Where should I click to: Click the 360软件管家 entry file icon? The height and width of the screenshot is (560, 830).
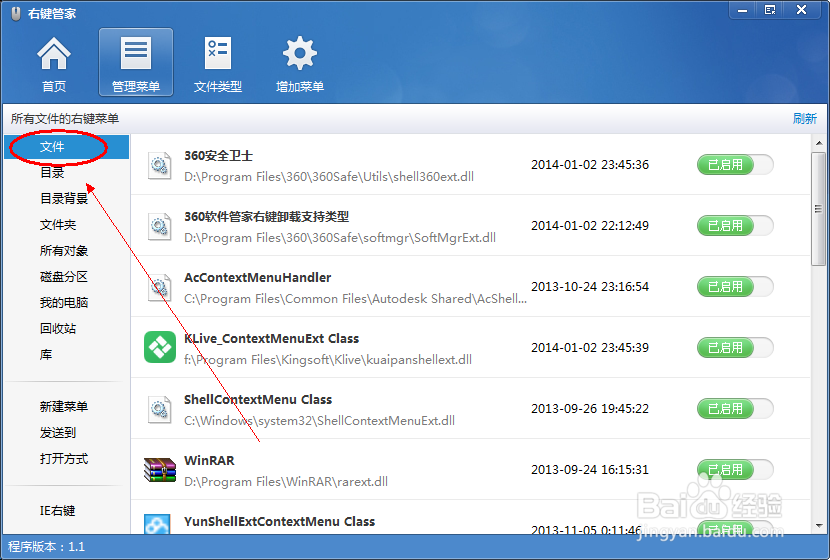point(159,227)
